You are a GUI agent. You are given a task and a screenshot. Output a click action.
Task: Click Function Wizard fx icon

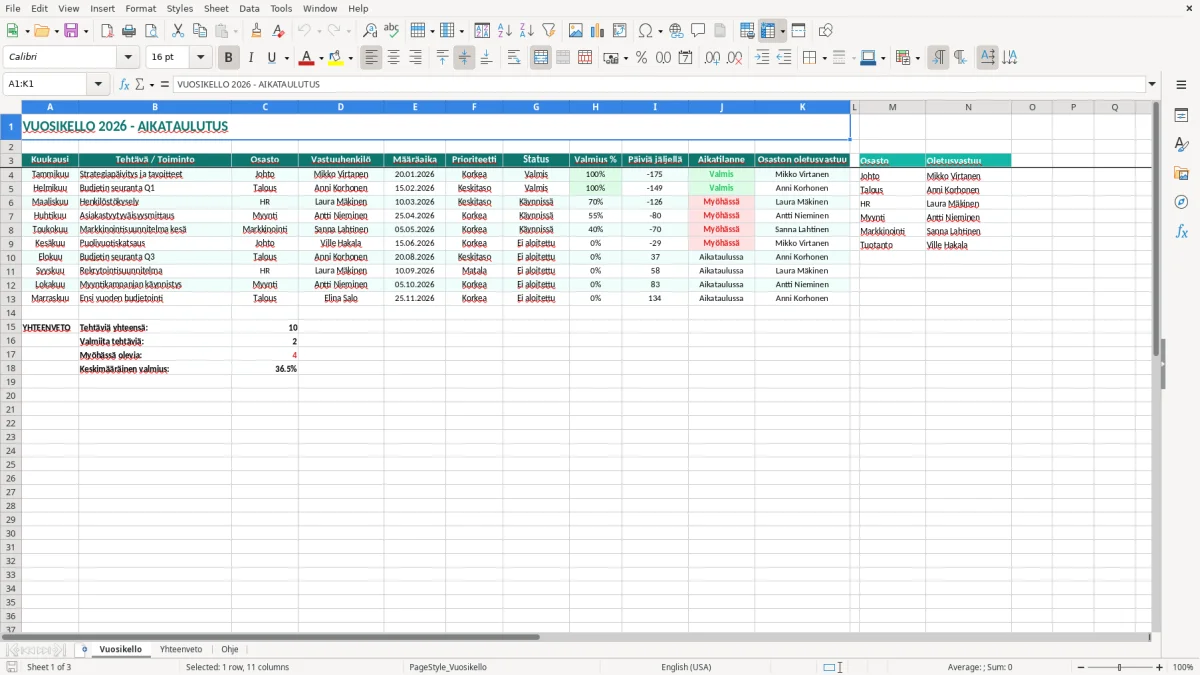tap(124, 84)
